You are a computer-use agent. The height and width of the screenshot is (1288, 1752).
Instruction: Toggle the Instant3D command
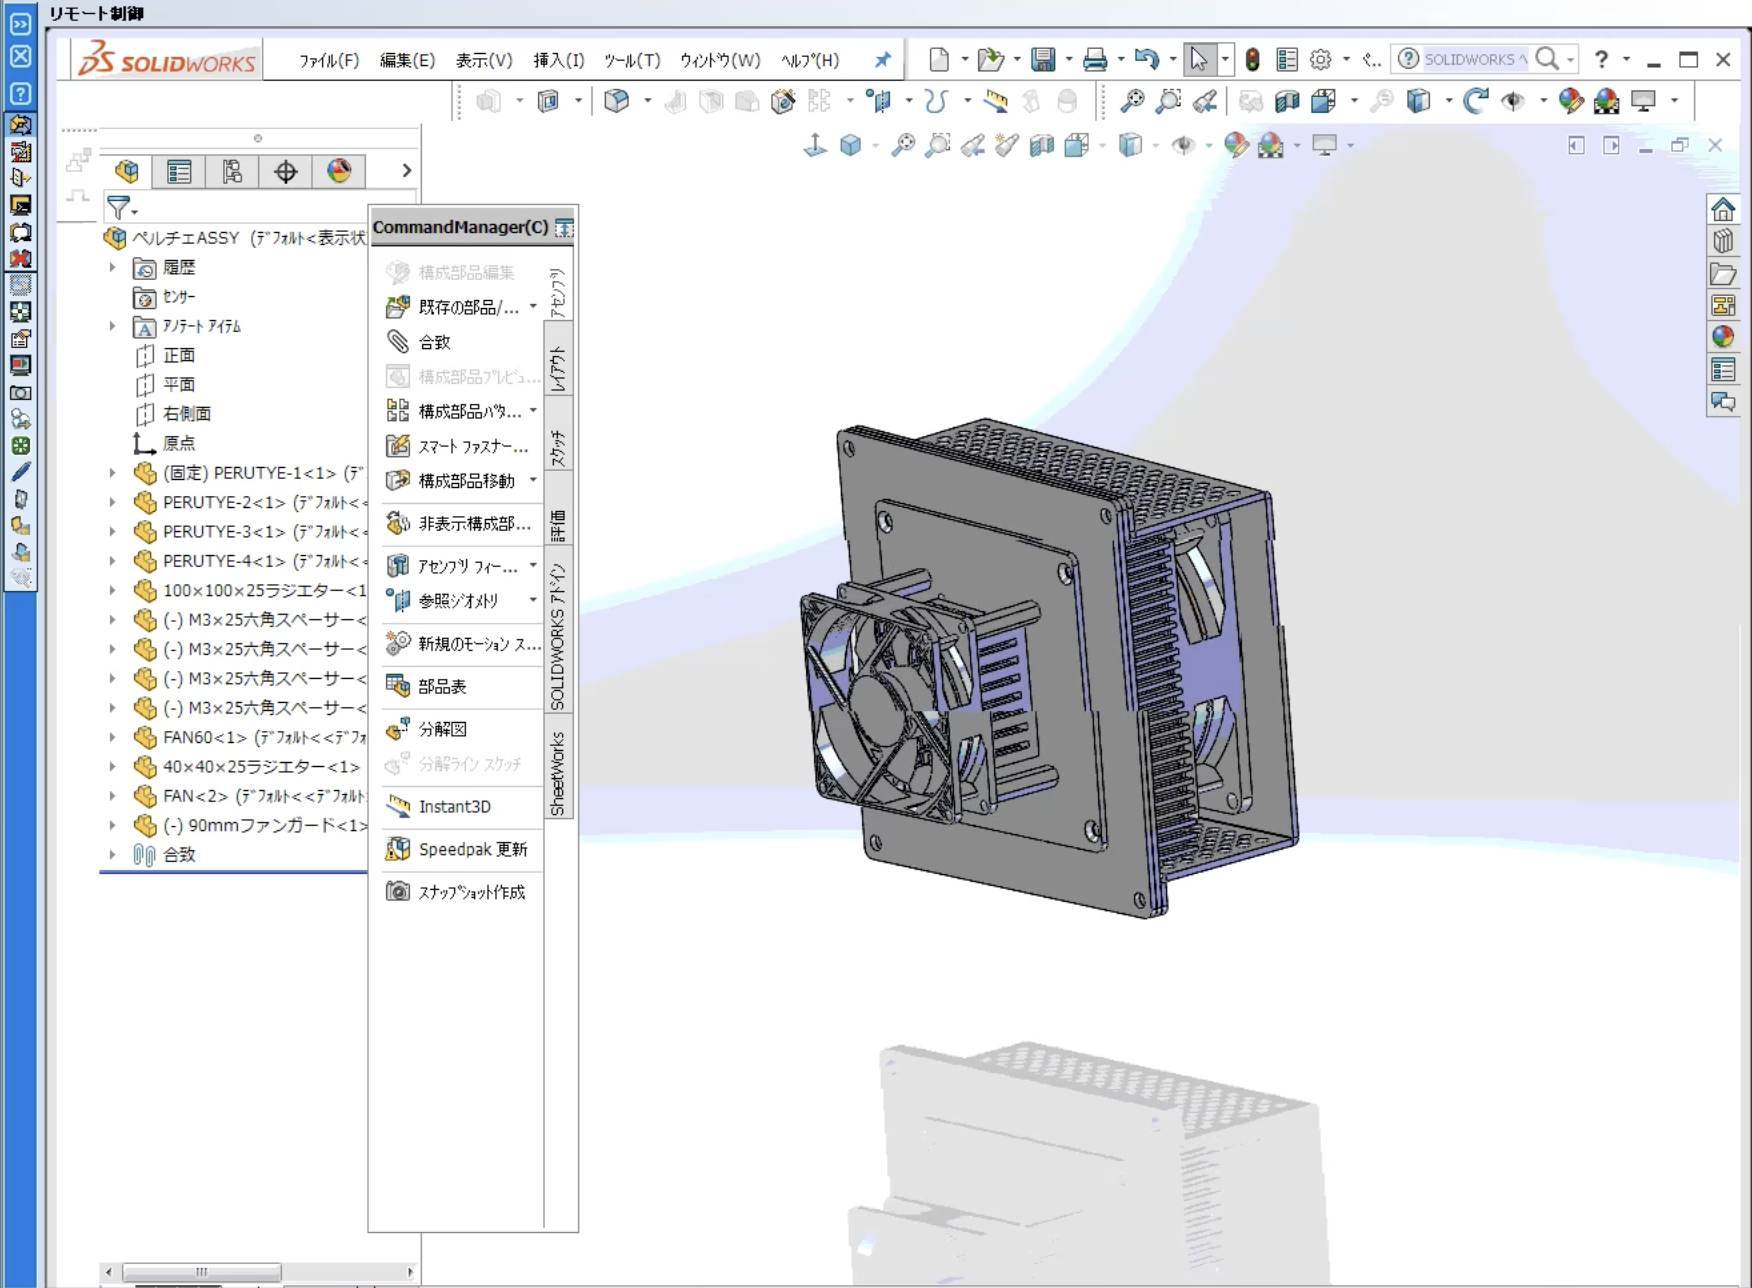pos(453,807)
